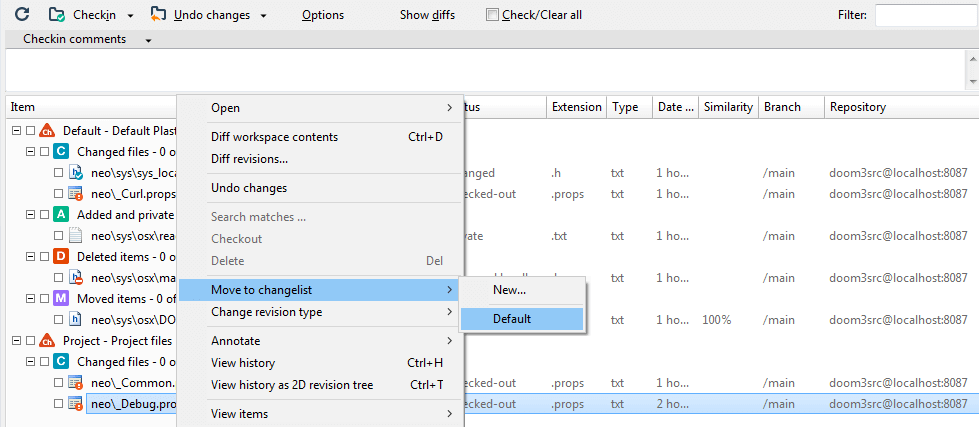
Task: Click the green A Added category icon
Action: (61, 215)
